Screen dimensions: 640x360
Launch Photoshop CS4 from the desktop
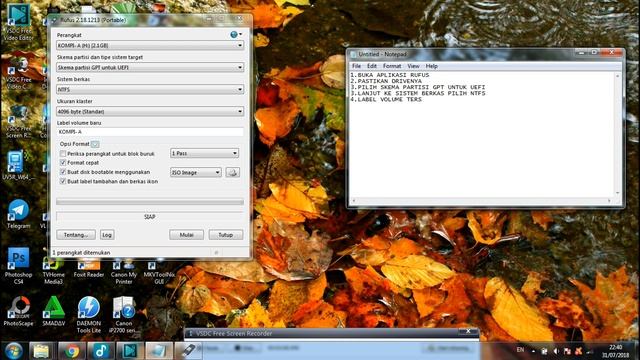[18, 266]
